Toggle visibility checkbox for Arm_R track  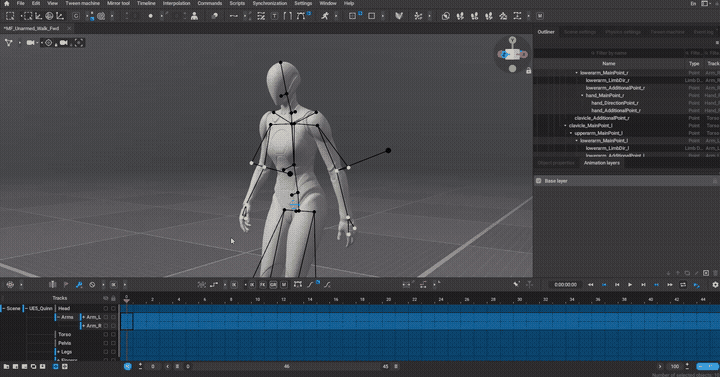(106, 326)
